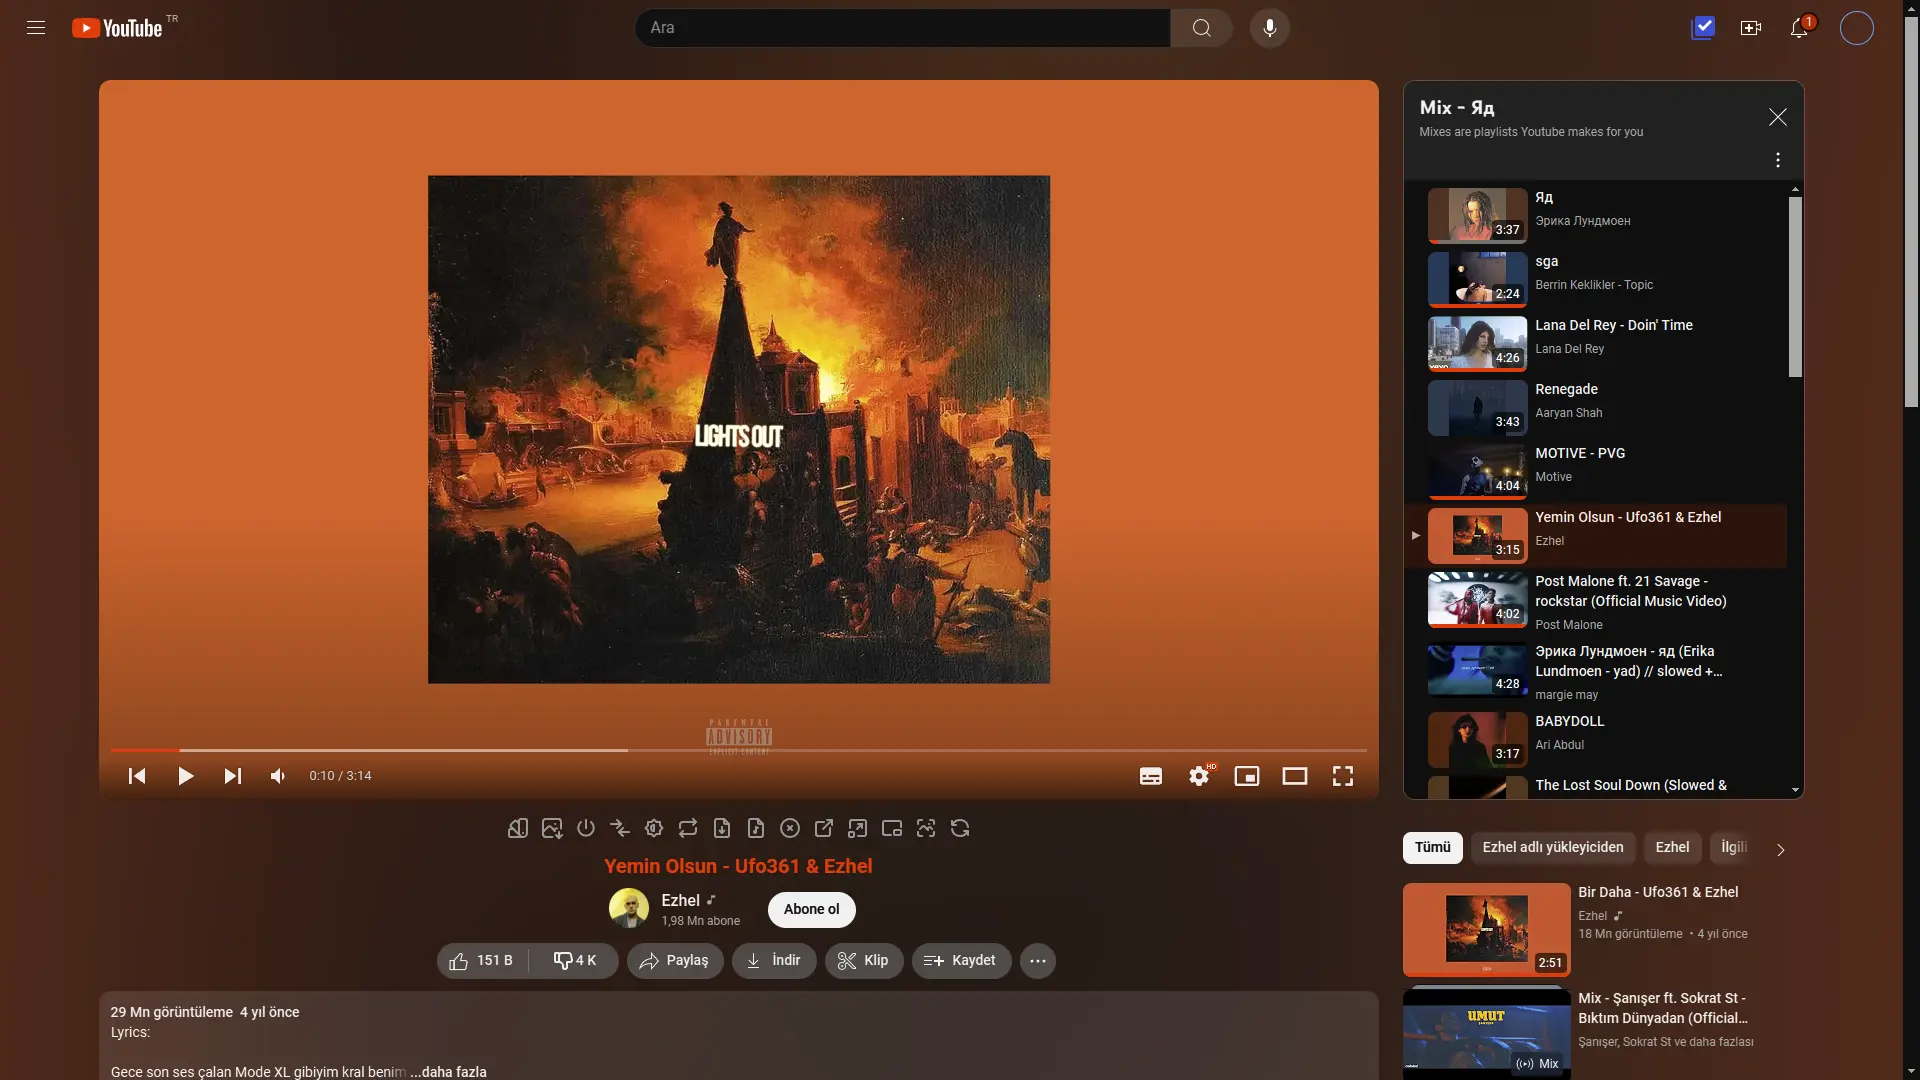Open the notifications bell
This screenshot has height=1080, width=1920.
pyautogui.click(x=1799, y=28)
